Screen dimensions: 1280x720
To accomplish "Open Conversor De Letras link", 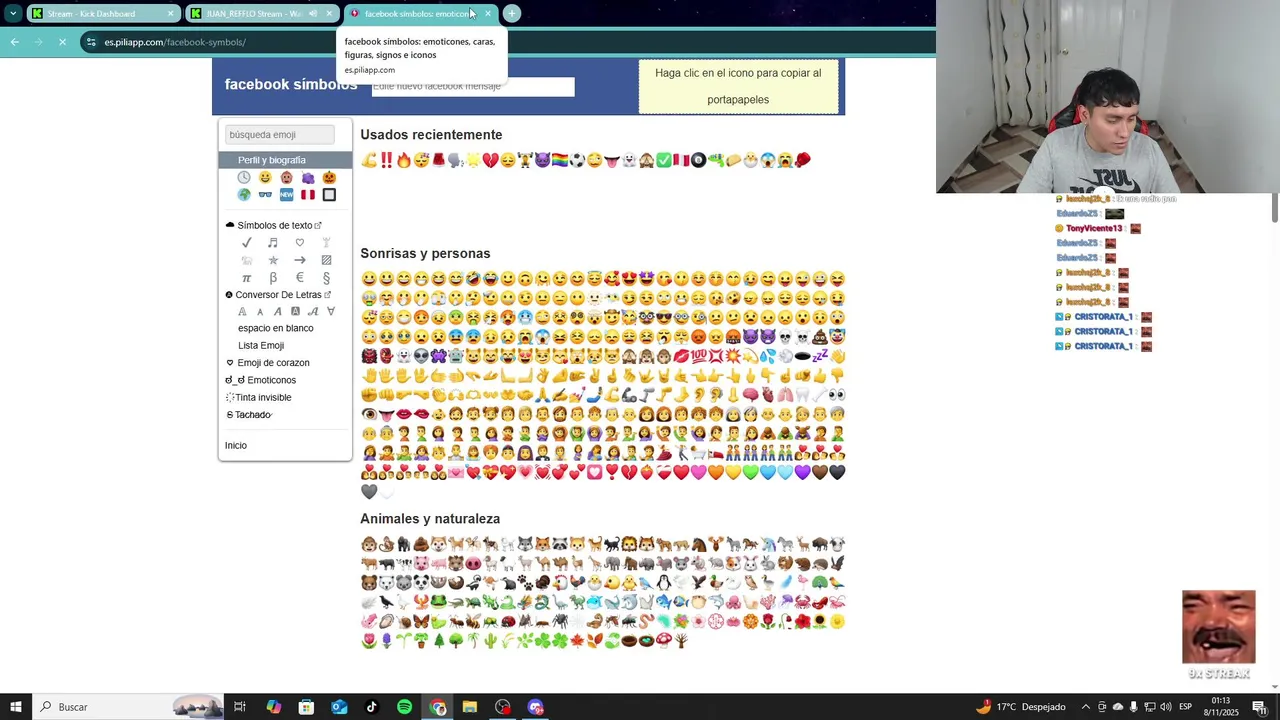I will point(278,295).
